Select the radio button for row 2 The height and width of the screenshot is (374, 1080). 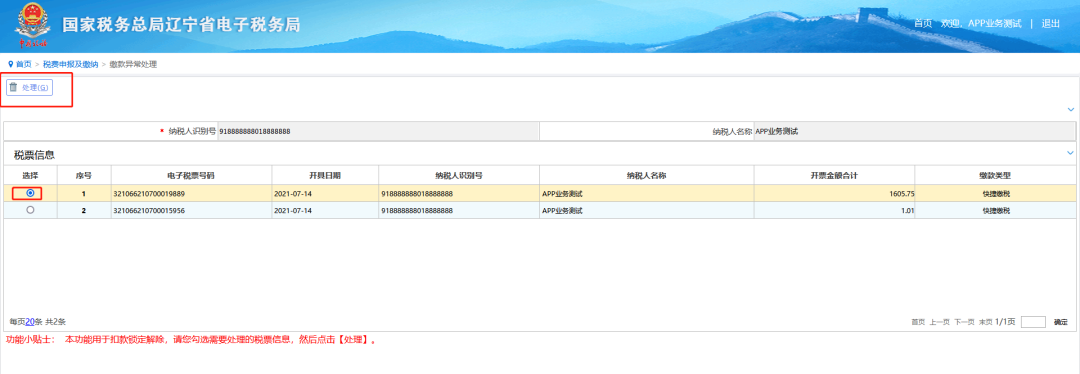pyautogui.click(x=30, y=211)
